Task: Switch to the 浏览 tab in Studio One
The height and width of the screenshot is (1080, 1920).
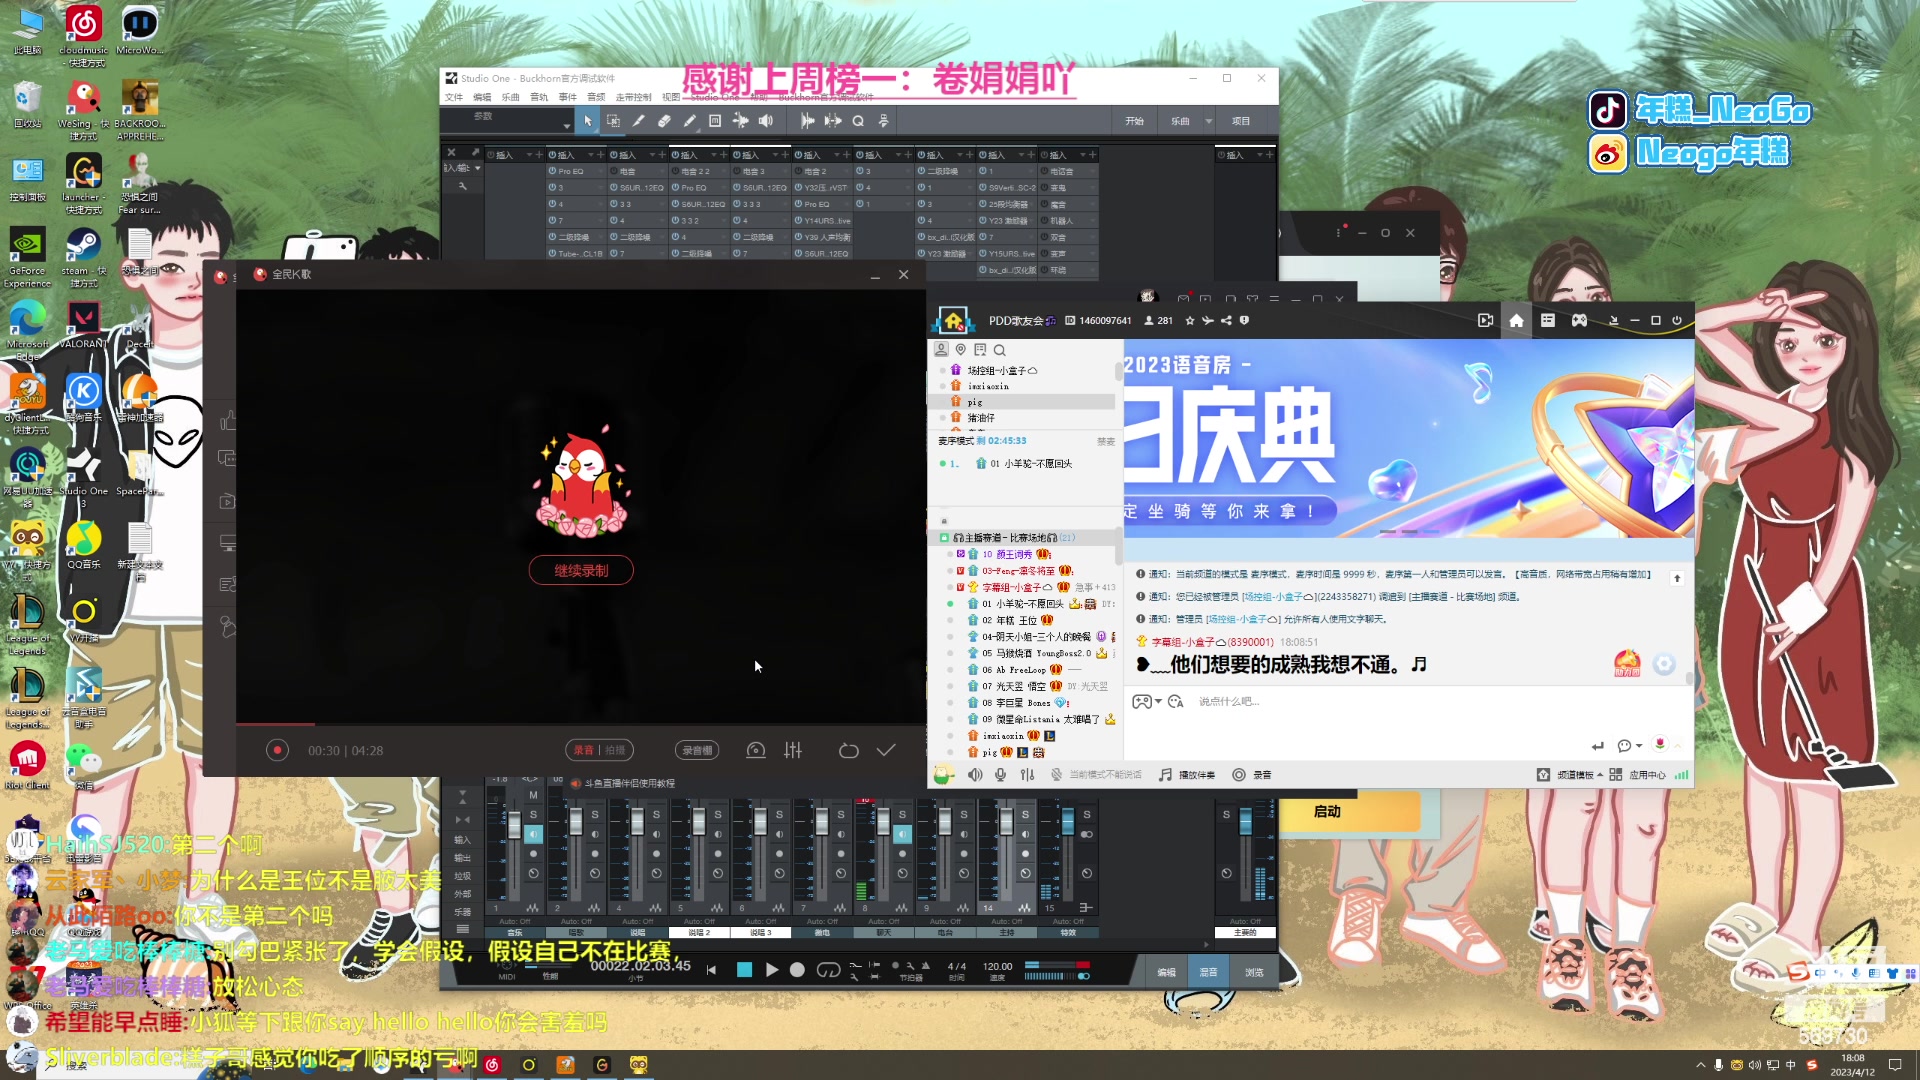Action: click(x=1254, y=972)
